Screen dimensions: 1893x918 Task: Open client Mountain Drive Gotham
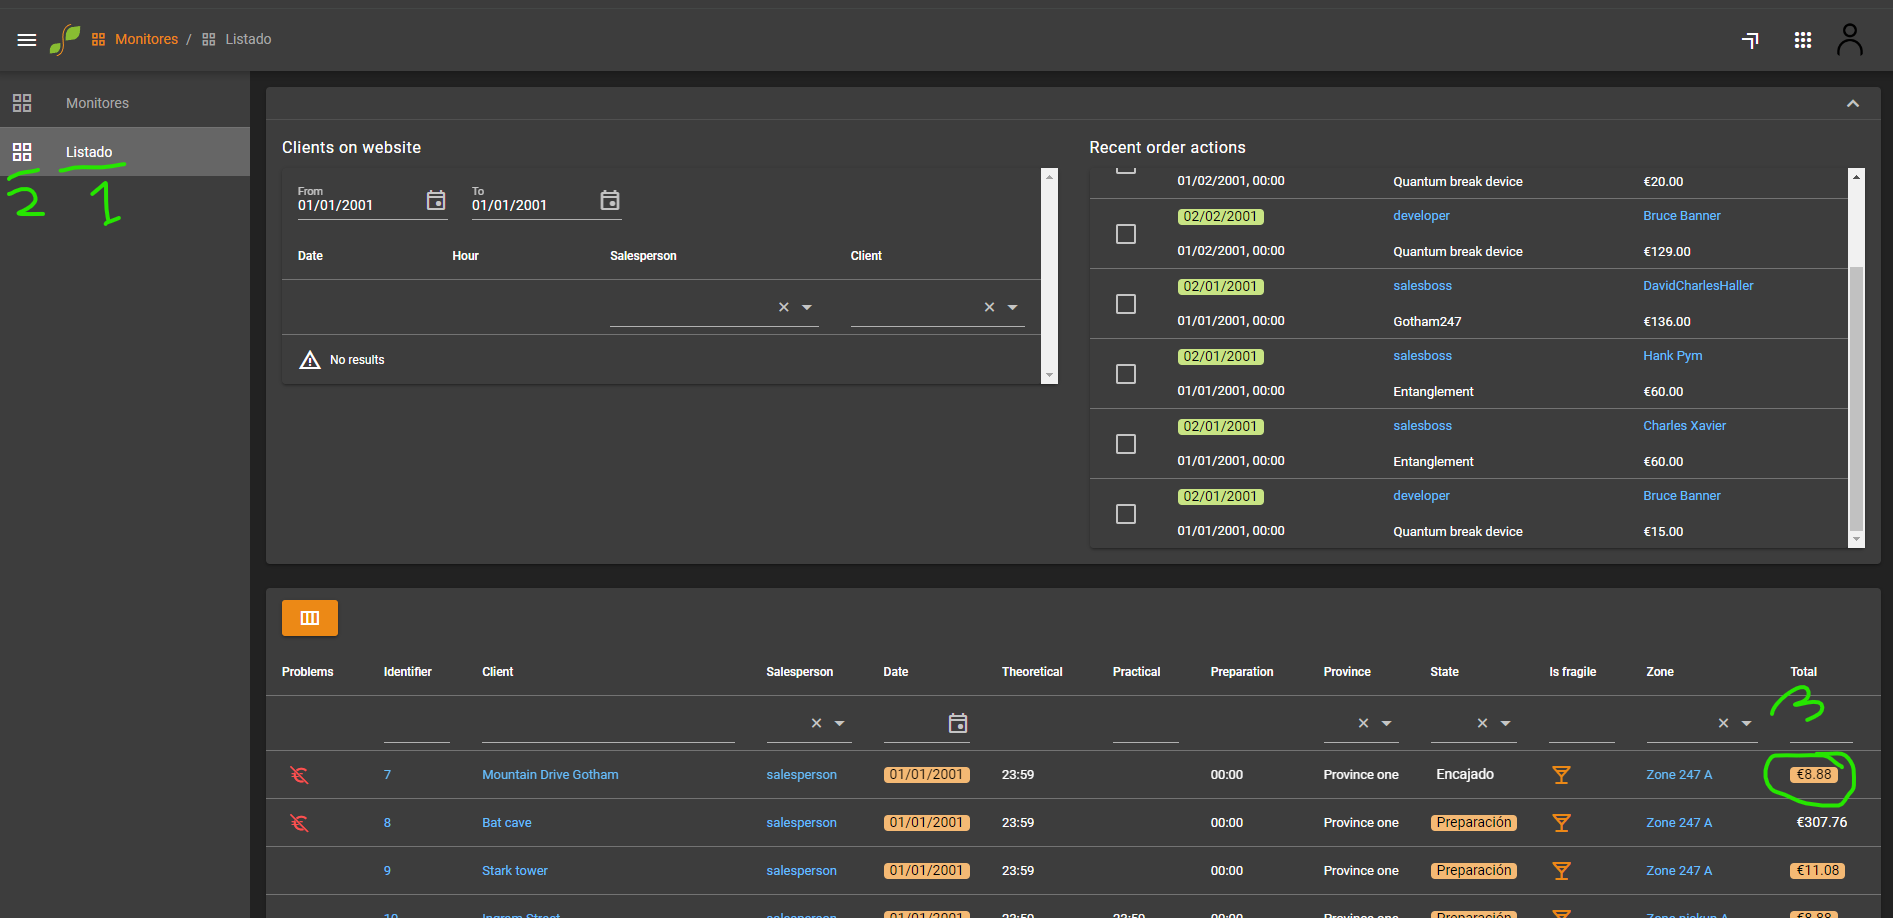[x=550, y=775]
